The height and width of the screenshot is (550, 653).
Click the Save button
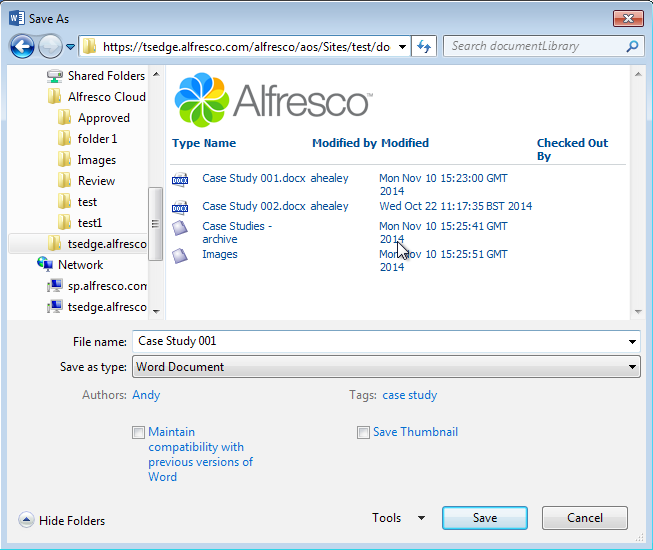[485, 518]
